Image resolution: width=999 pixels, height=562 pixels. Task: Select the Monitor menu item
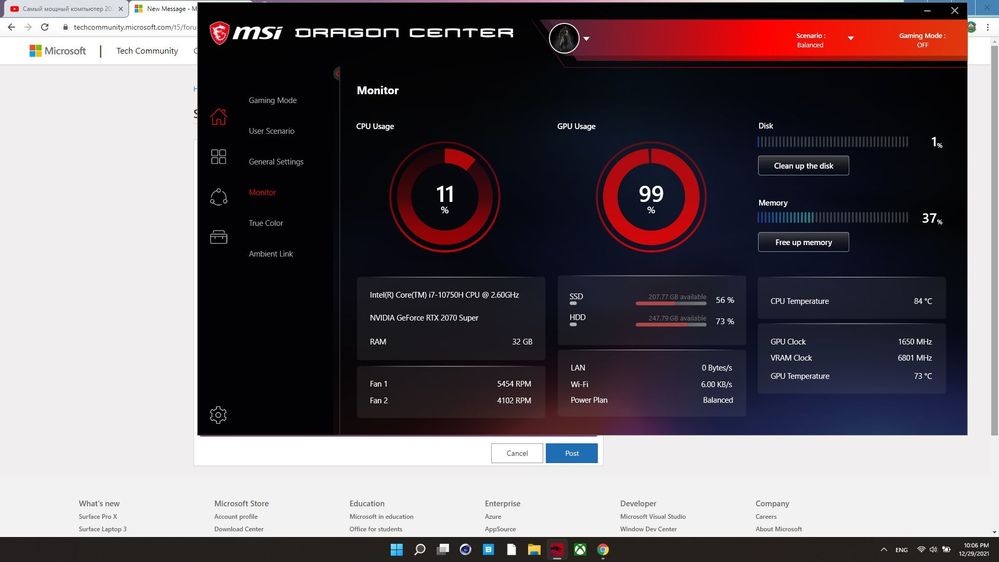coord(262,192)
